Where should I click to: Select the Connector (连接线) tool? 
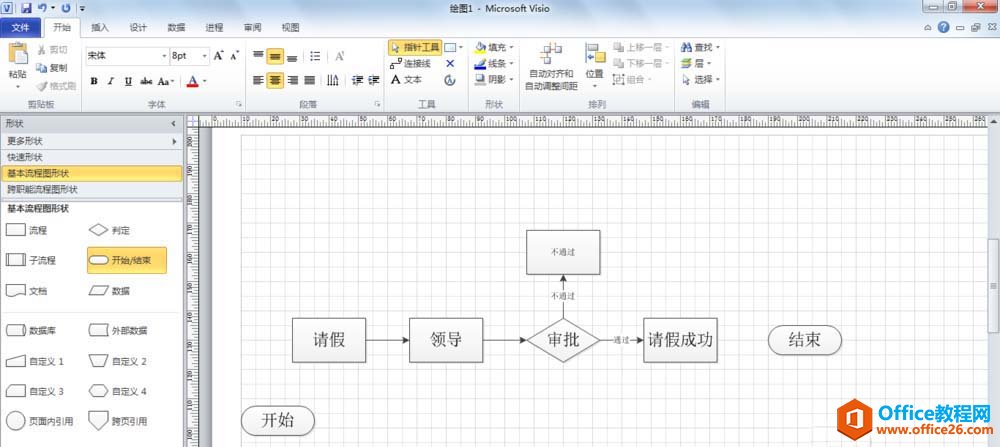411,64
